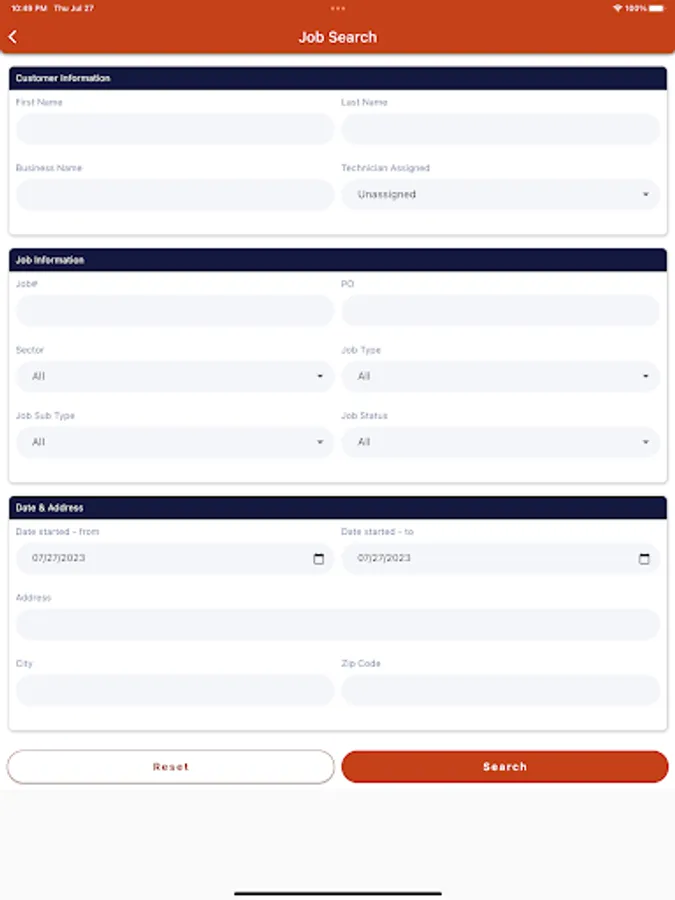The height and width of the screenshot is (900, 675).
Task: Click the Job# input field
Action: tap(175, 311)
